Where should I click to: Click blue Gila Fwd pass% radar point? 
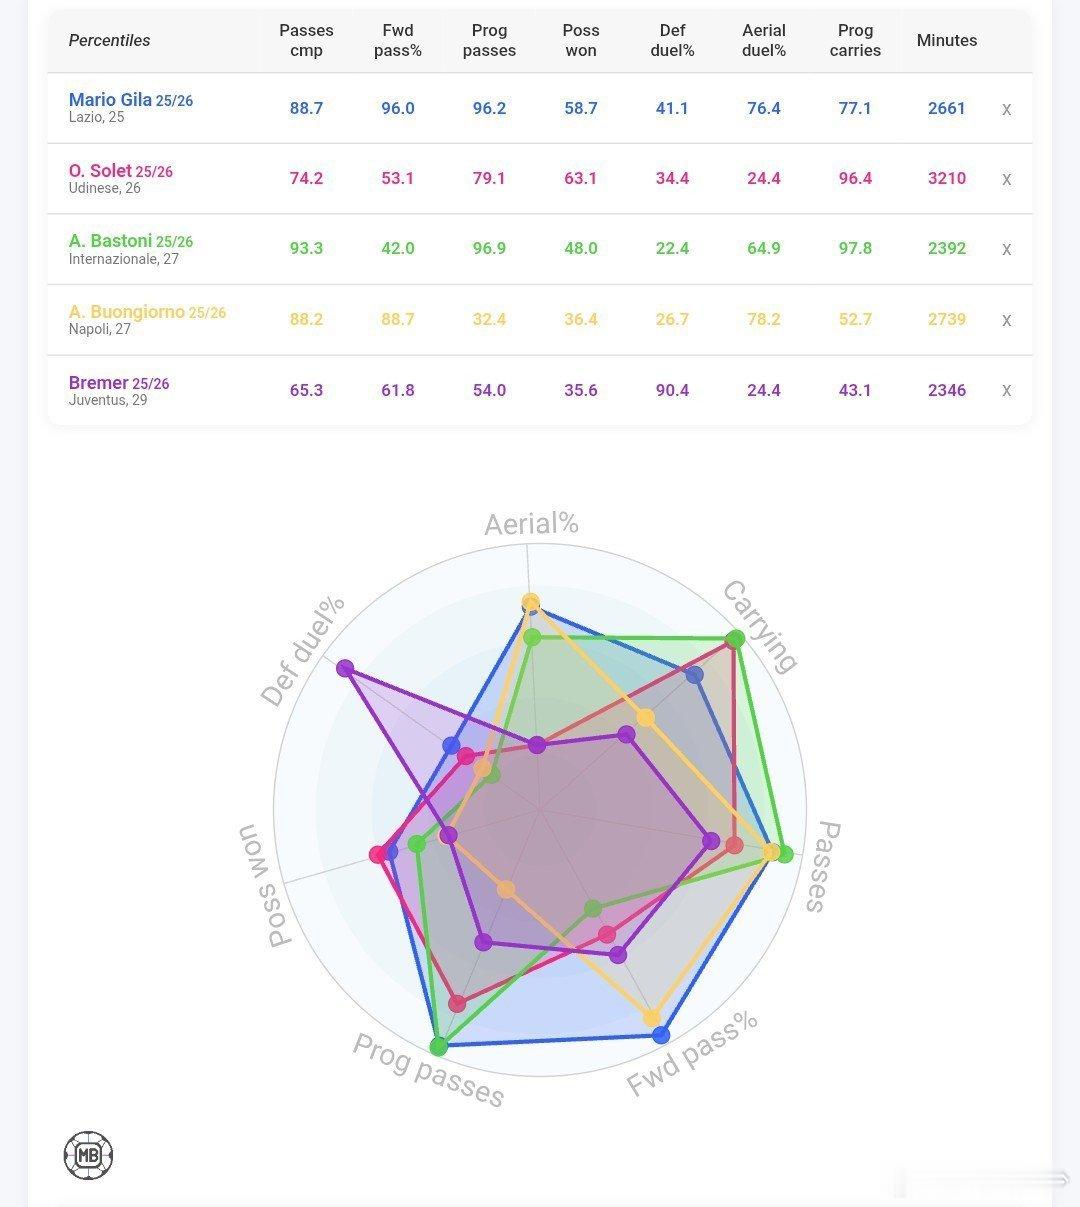pos(661,1035)
